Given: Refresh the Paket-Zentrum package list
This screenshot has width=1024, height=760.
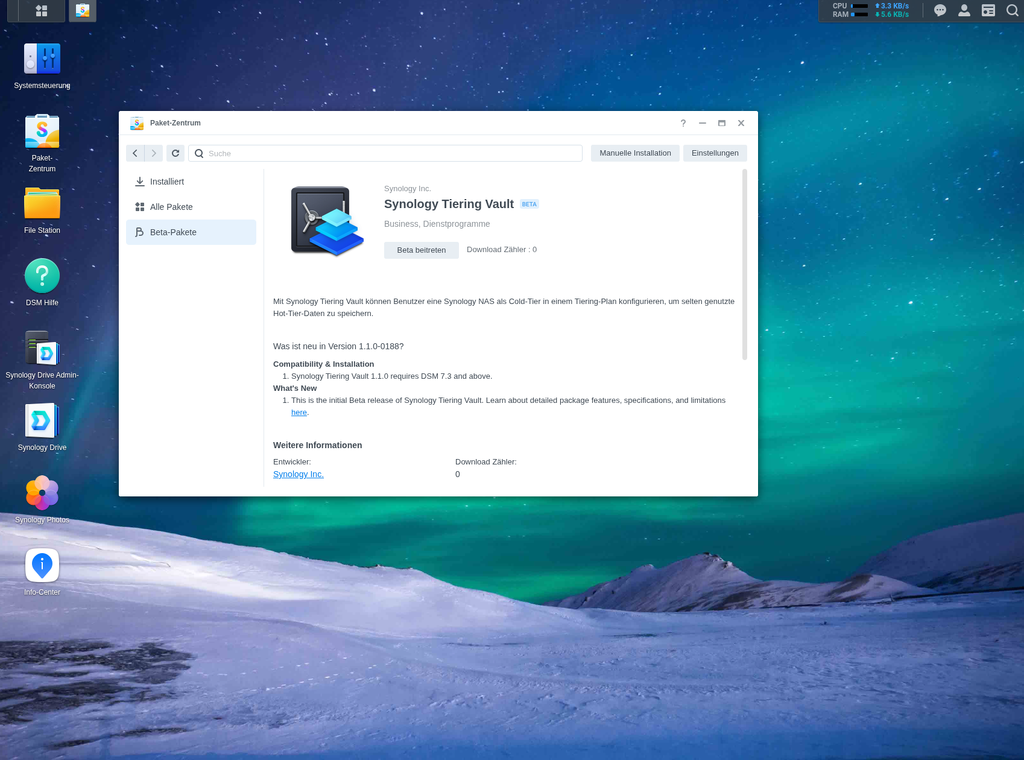Looking at the screenshot, I should (x=176, y=153).
